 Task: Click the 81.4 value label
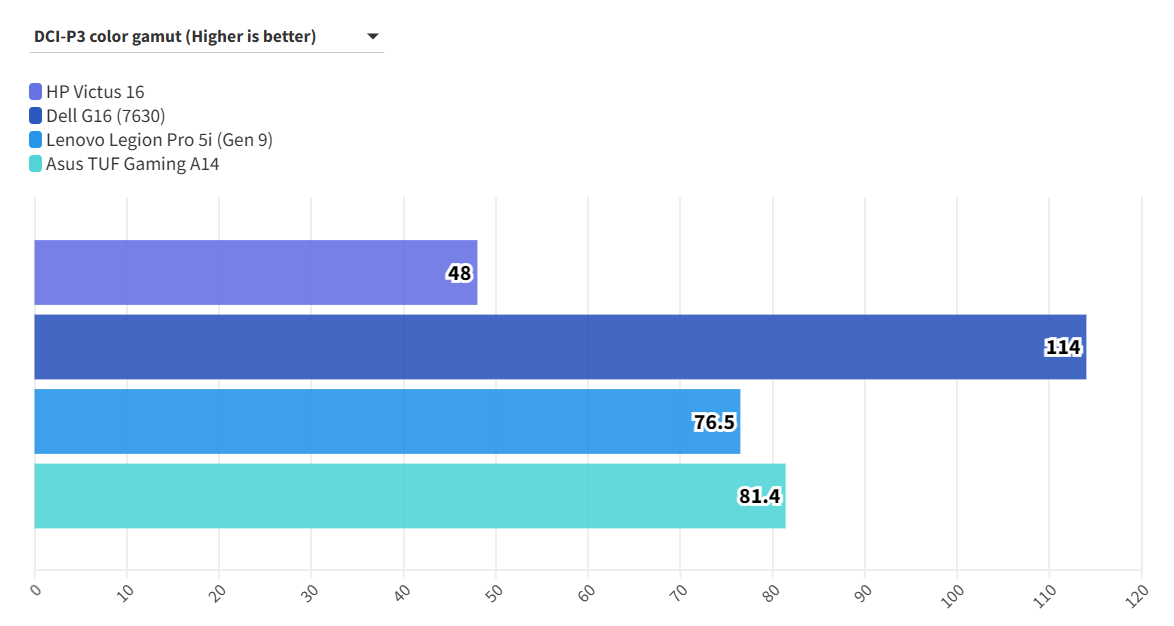[x=759, y=496]
